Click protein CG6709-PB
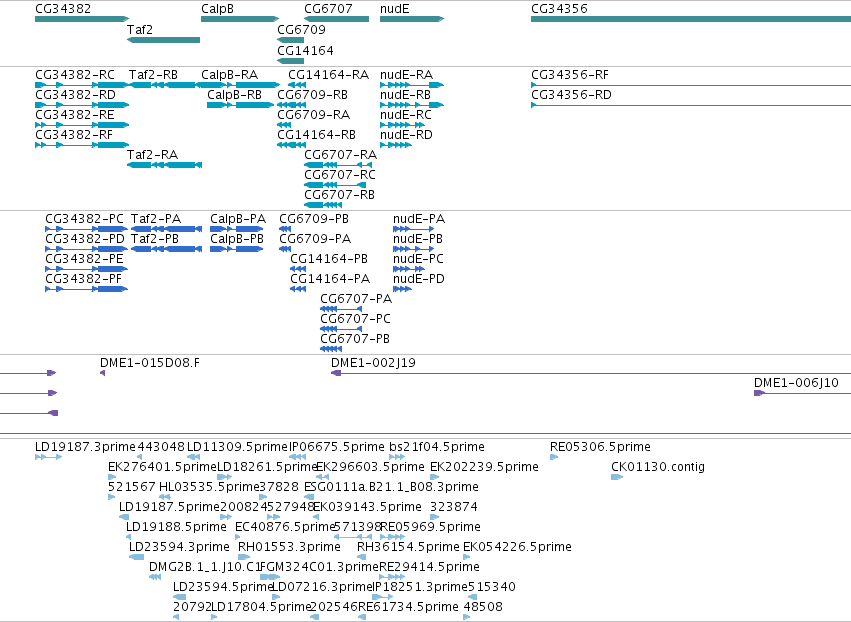 (x=314, y=219)
